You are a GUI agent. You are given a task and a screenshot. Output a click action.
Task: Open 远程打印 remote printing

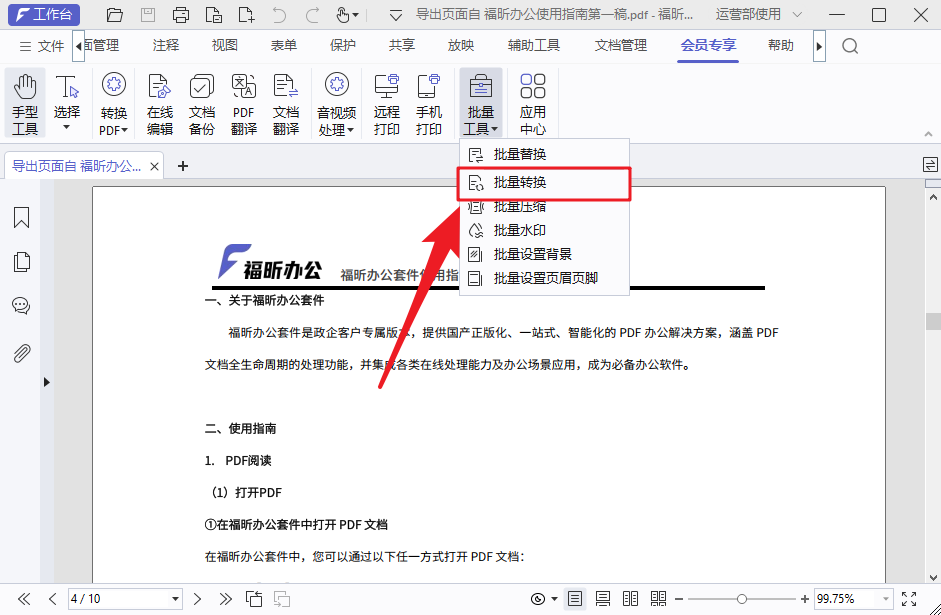pos(386,100)
